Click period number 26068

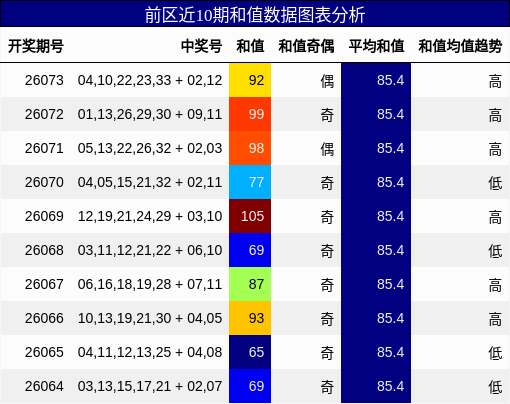(x=44, y=250)
